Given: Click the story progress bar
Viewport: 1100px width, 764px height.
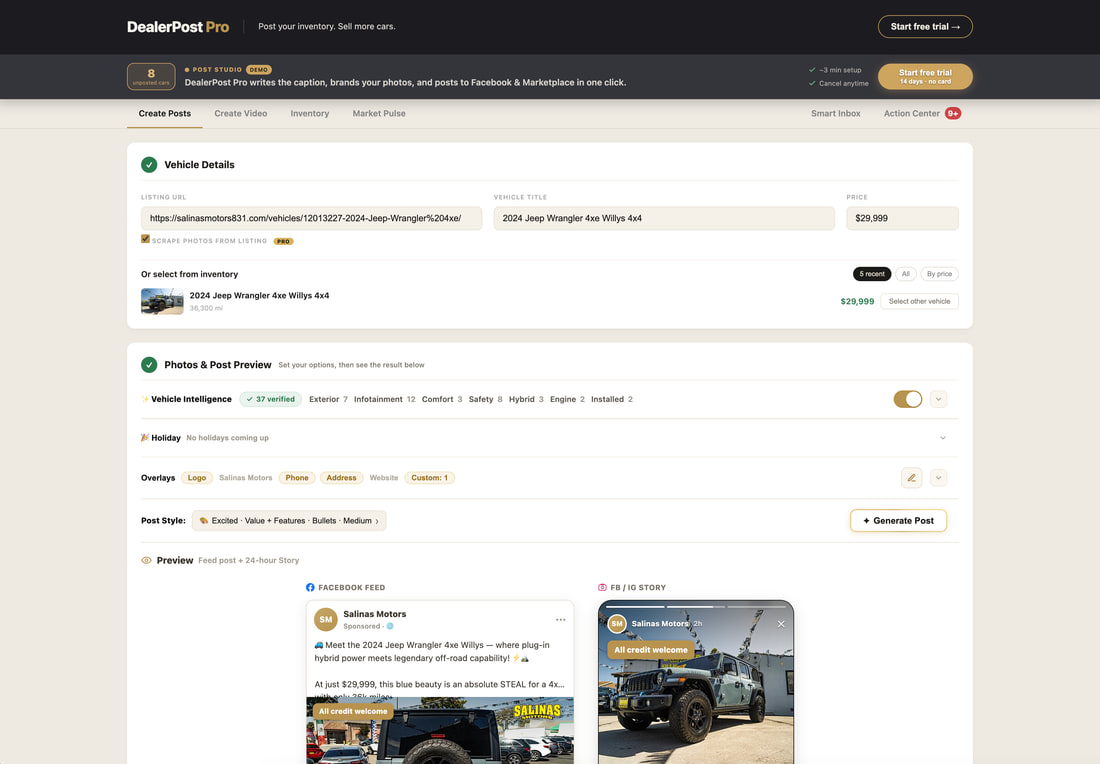Looking at the screenshot, I should (x=696, y=607).
